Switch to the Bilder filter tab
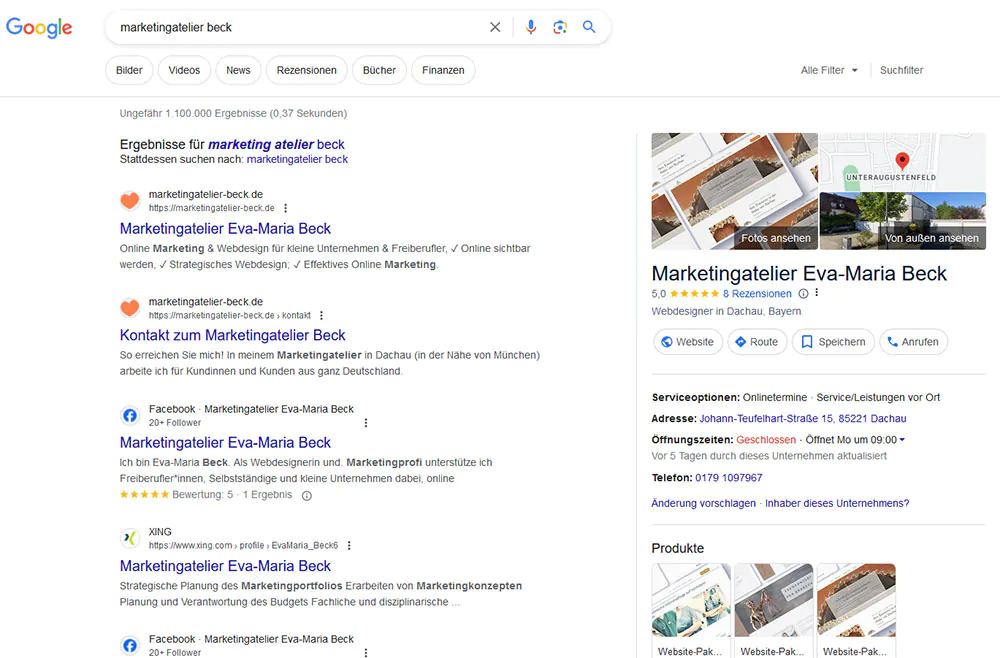The height and width of the screenshot is (658, 1000). pyautogui.click(x=129, y=70)
